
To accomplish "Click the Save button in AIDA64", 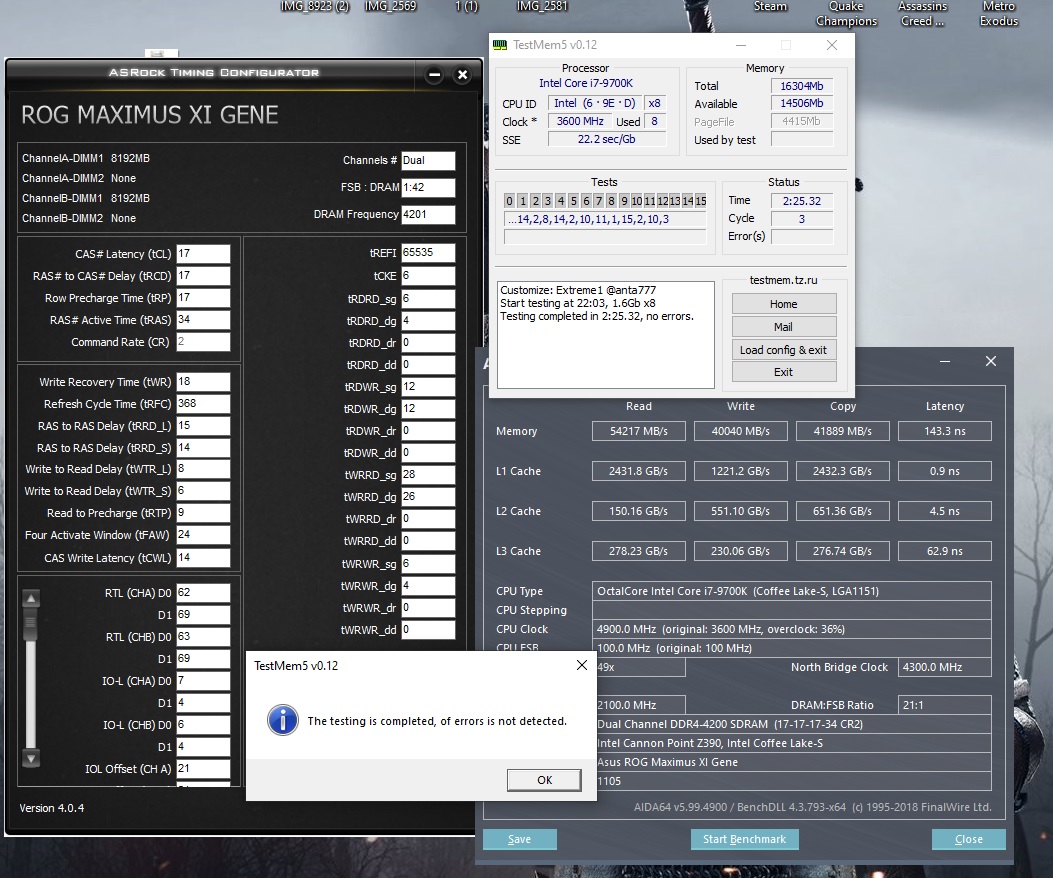I will 519,839.
